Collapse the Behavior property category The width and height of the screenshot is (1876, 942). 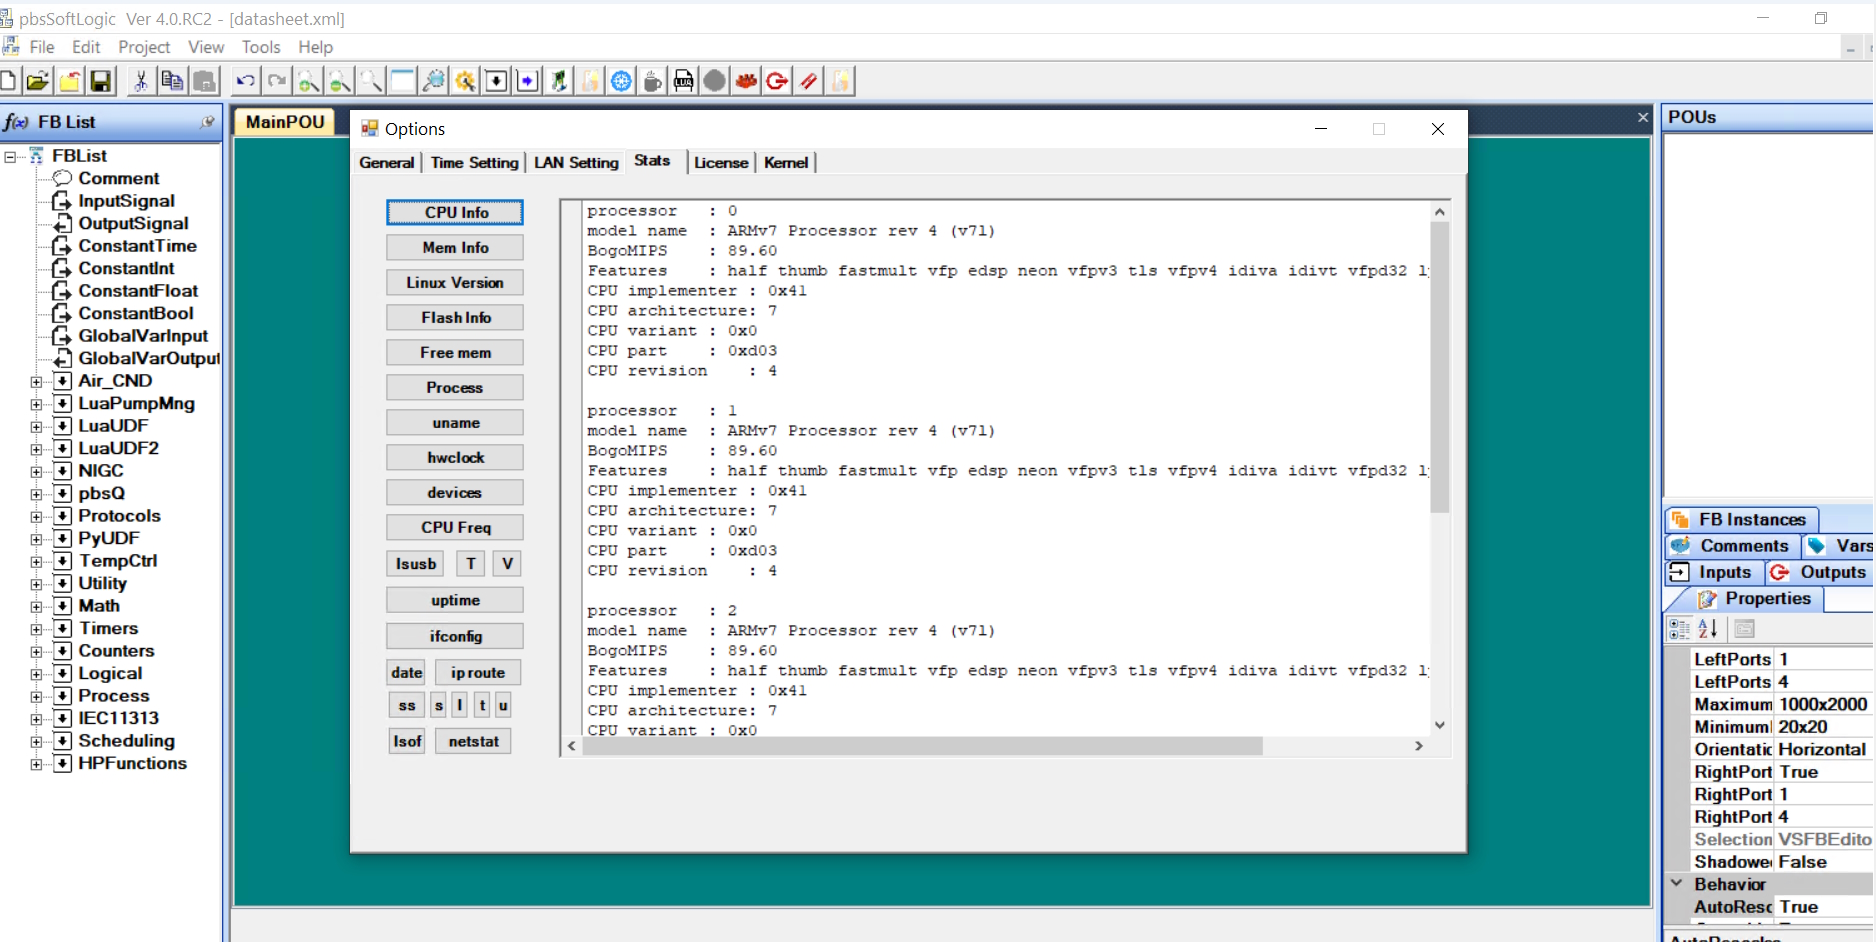(1677, 883)
